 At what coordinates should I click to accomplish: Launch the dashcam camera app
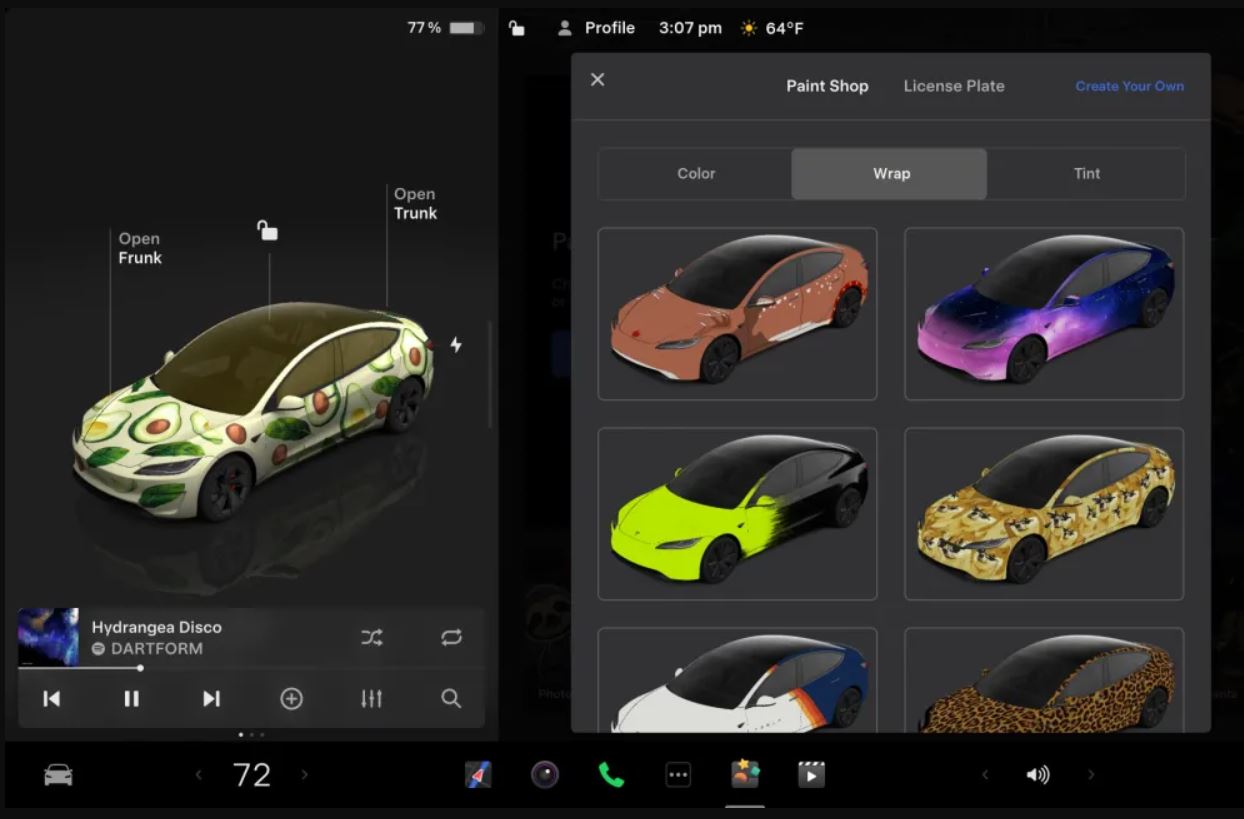(x=545, y=775)
